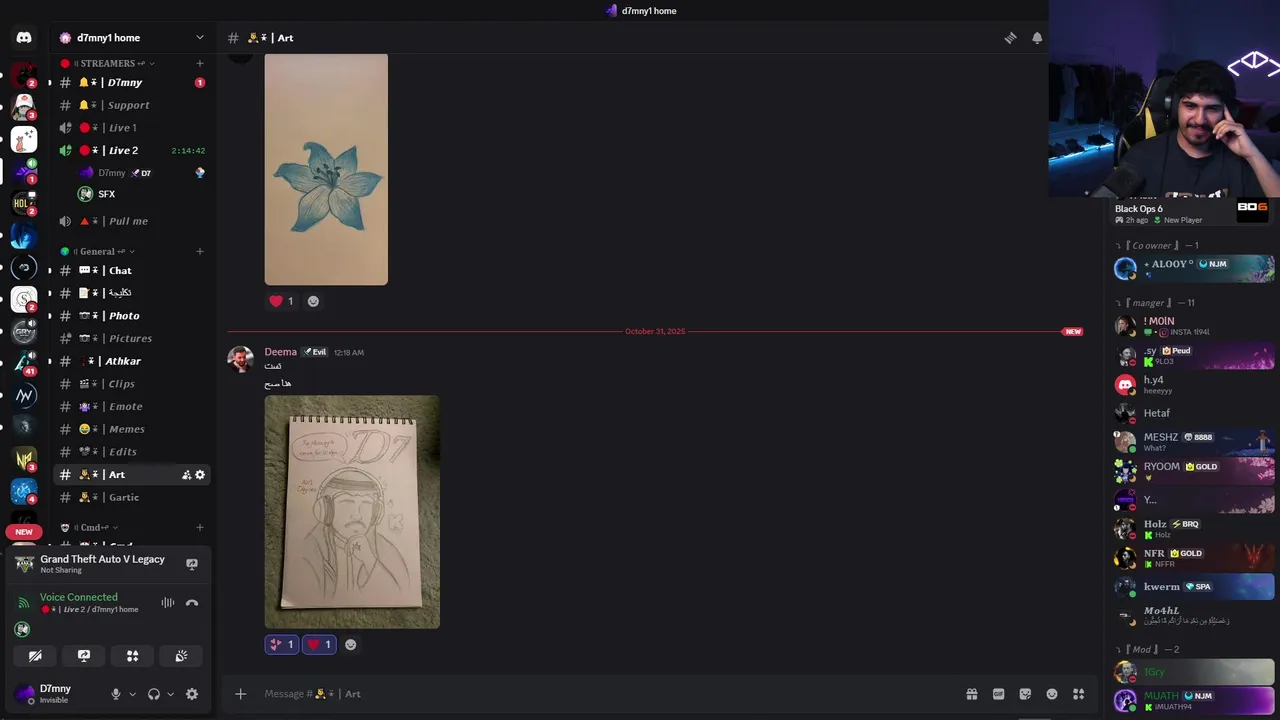Collapse the Cmd category
The image size is (1280, 720).
click(90, 527)
